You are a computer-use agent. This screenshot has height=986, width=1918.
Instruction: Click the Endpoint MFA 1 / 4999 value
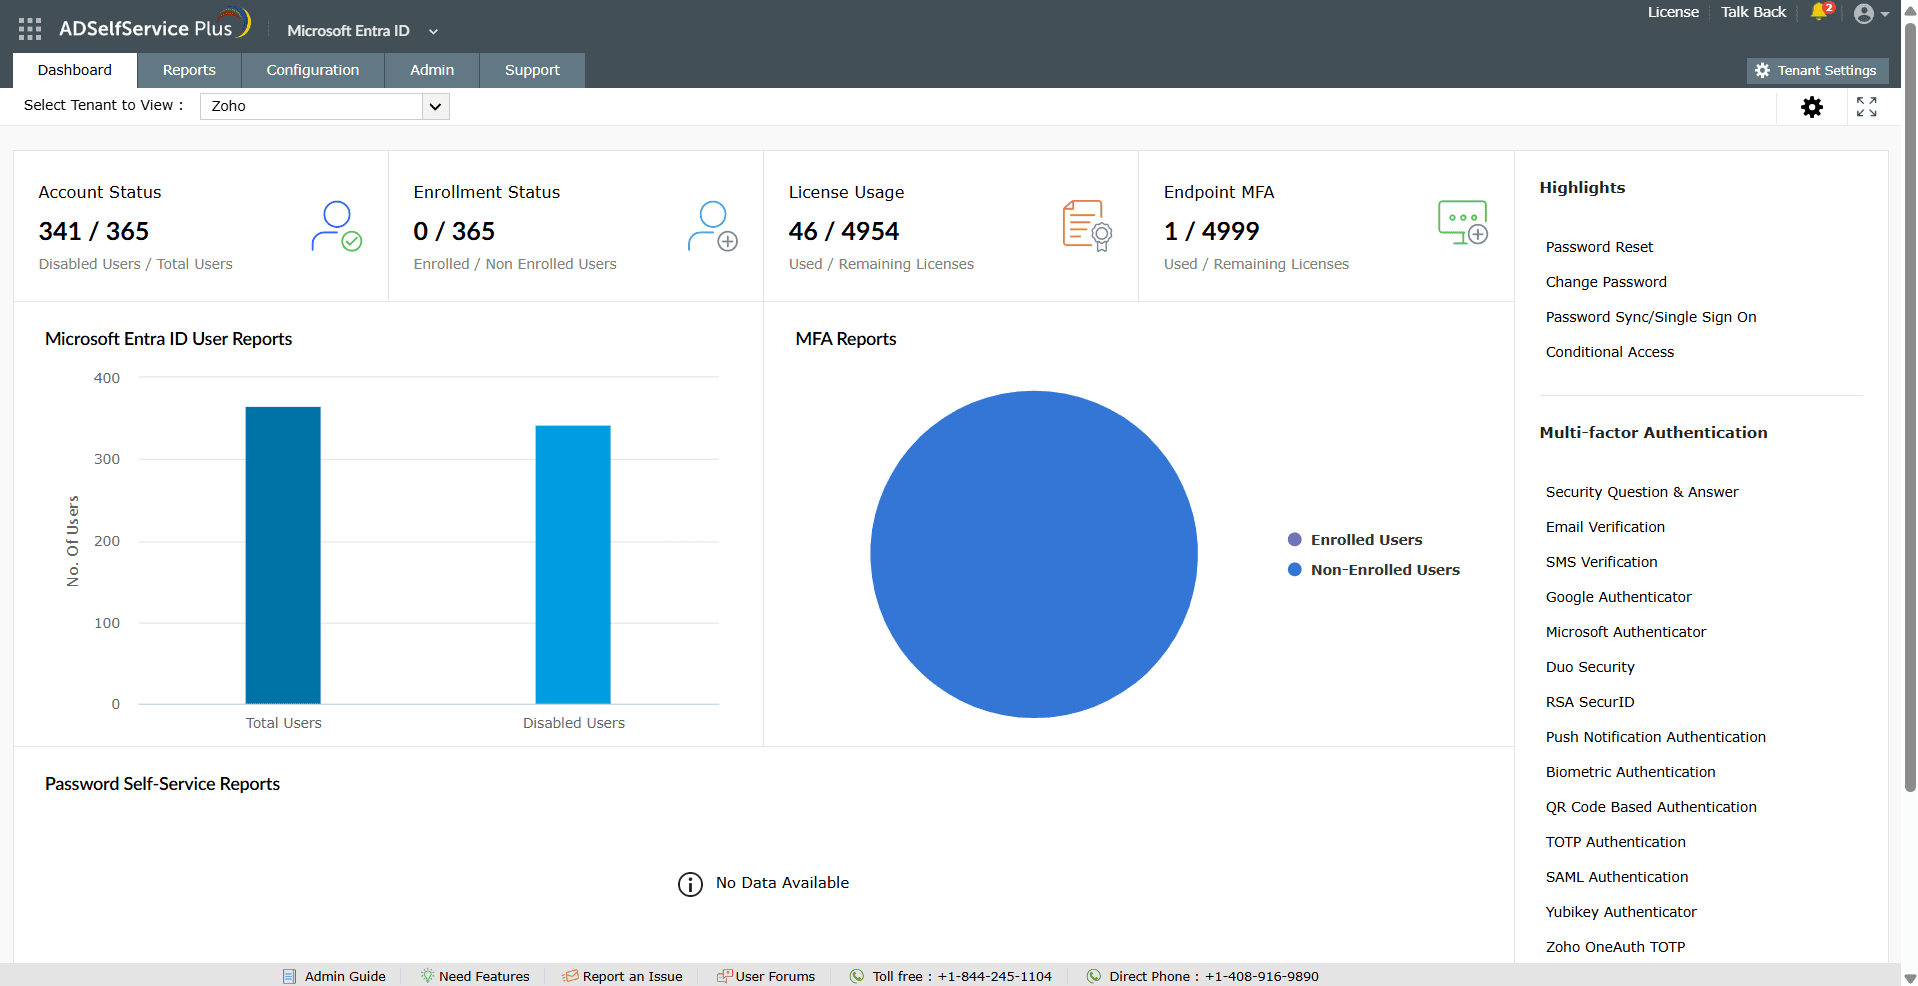tap(1211, 232)
